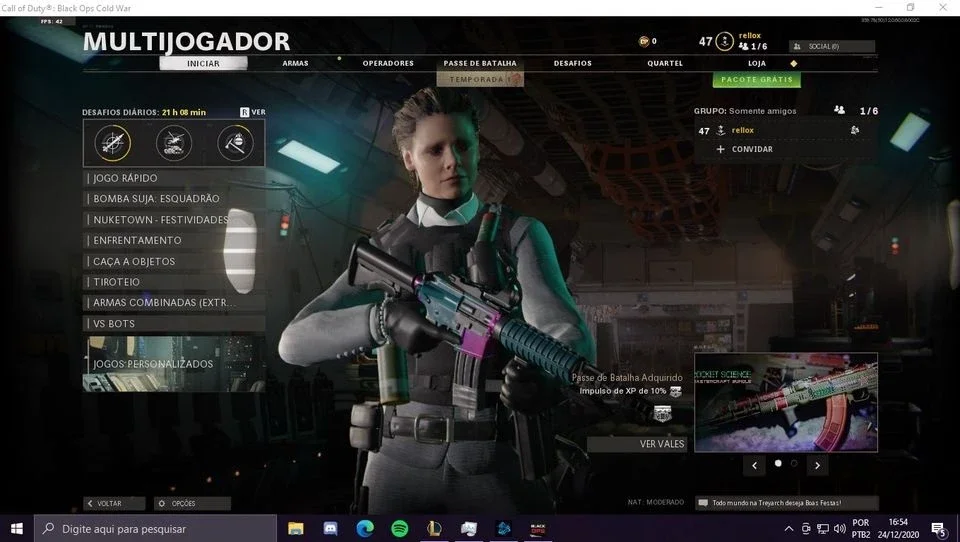Click the Meet Now camera tray icon

tap(806, 529)
